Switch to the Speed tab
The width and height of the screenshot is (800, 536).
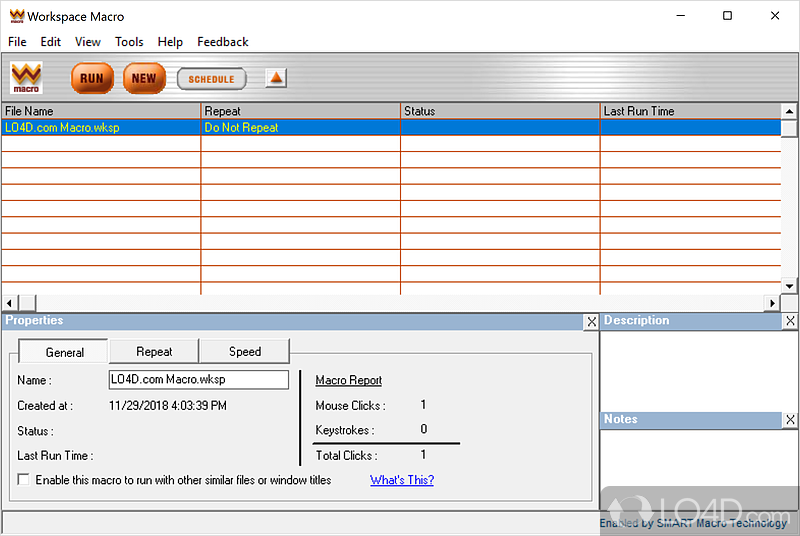coord(245,352)
